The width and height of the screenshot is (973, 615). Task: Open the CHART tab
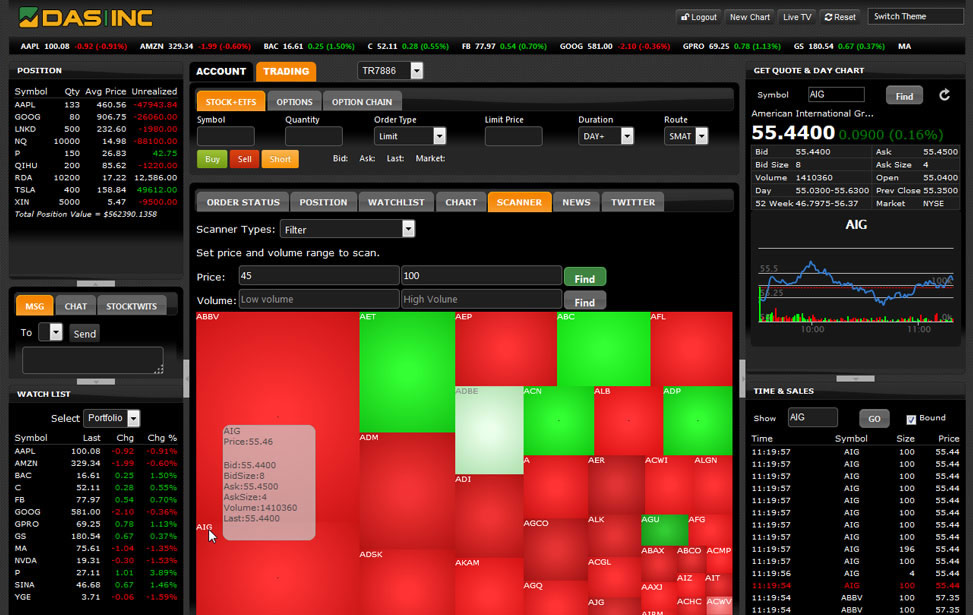461,202
